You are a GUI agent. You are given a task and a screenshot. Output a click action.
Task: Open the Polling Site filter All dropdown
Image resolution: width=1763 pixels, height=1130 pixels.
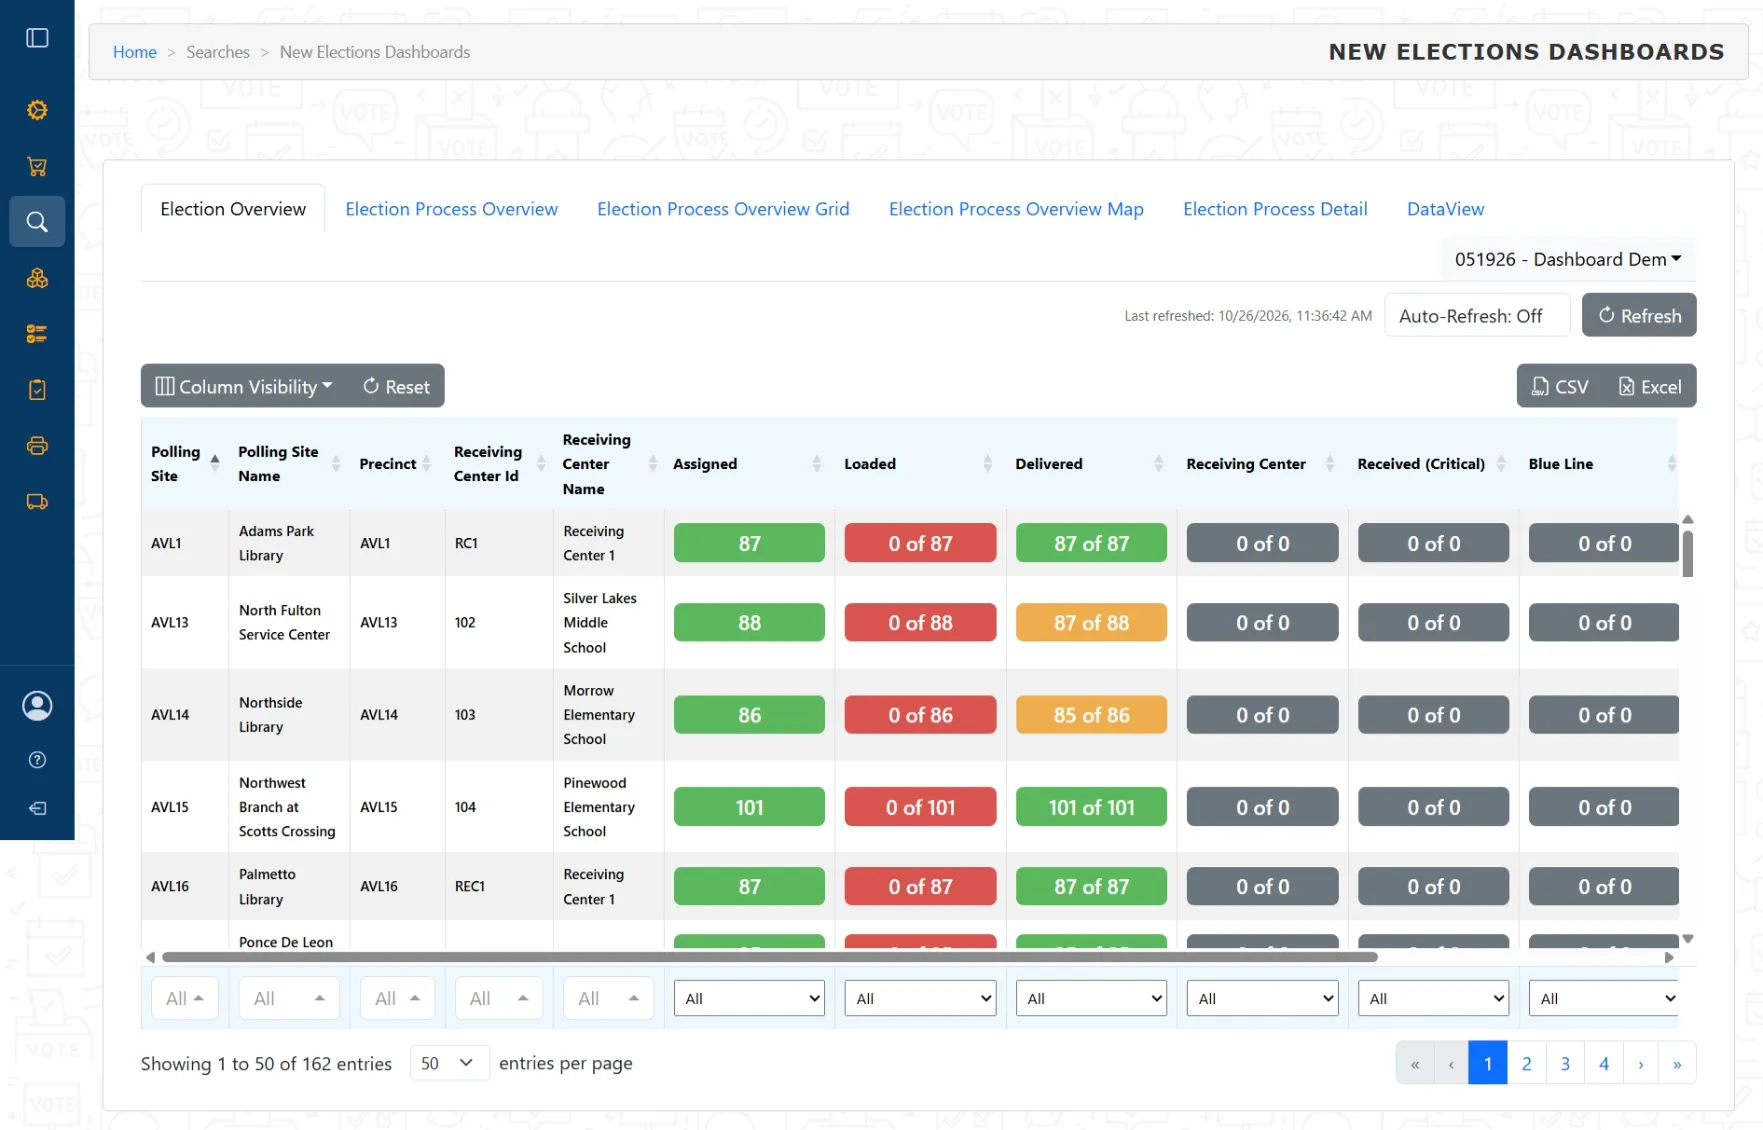pyautogui.click(x=185, y=998)
